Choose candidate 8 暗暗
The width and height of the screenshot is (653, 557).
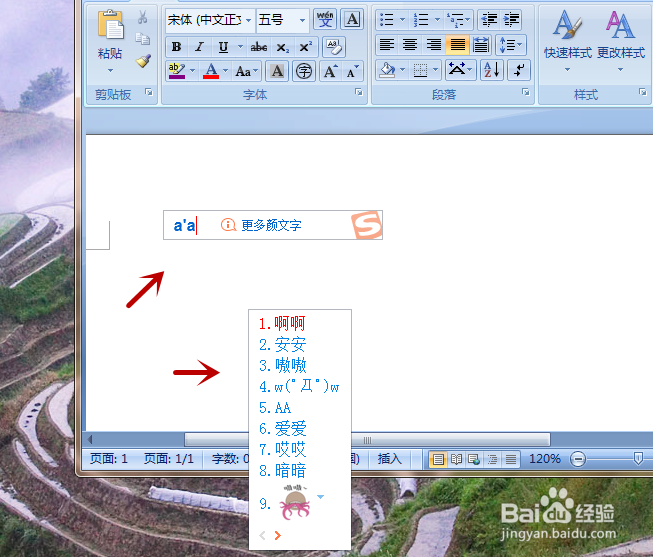282,471
